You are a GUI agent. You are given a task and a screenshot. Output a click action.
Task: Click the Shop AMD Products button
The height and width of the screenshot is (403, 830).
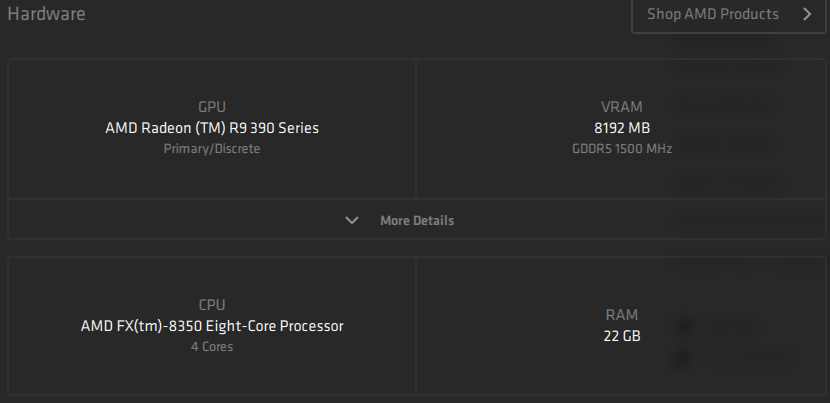click(712, 14)
